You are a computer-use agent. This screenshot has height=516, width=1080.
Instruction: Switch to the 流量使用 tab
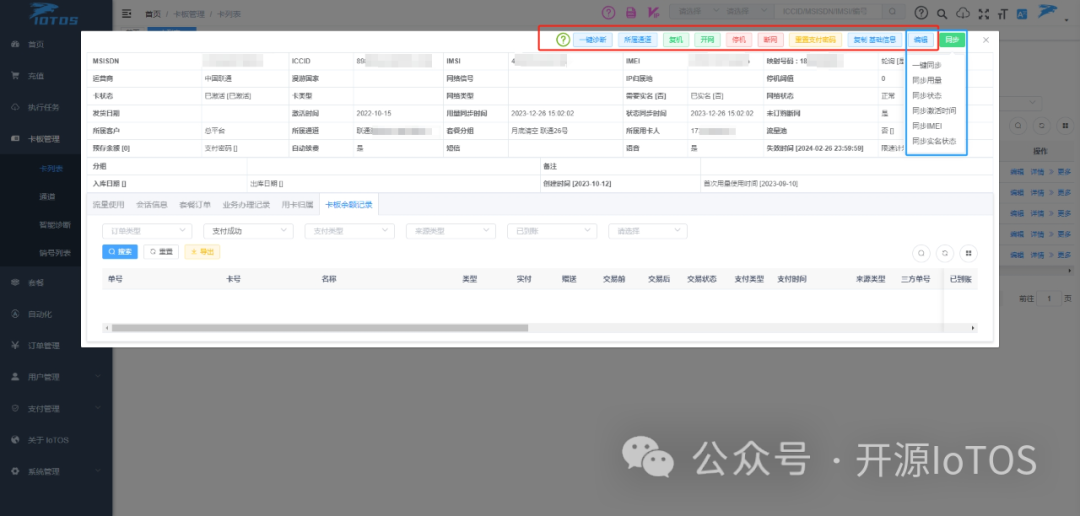(109, 204)
